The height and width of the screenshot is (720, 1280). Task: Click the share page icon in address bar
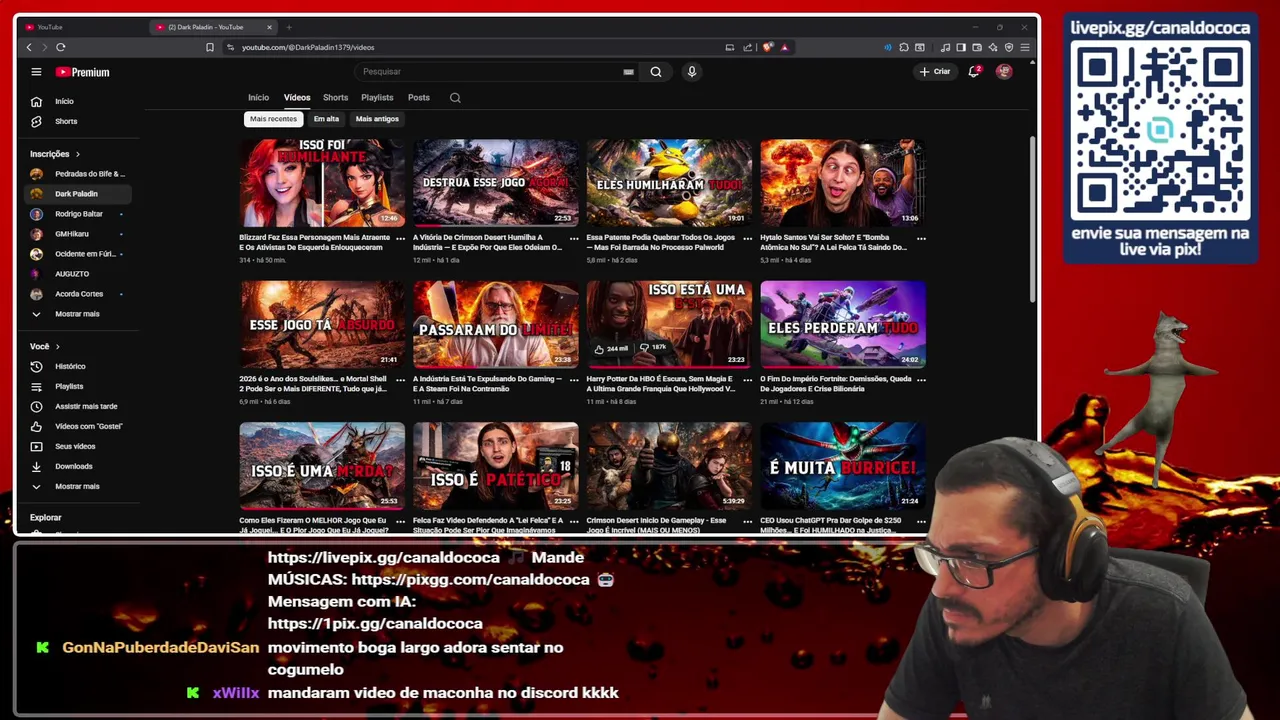(747, 47)
